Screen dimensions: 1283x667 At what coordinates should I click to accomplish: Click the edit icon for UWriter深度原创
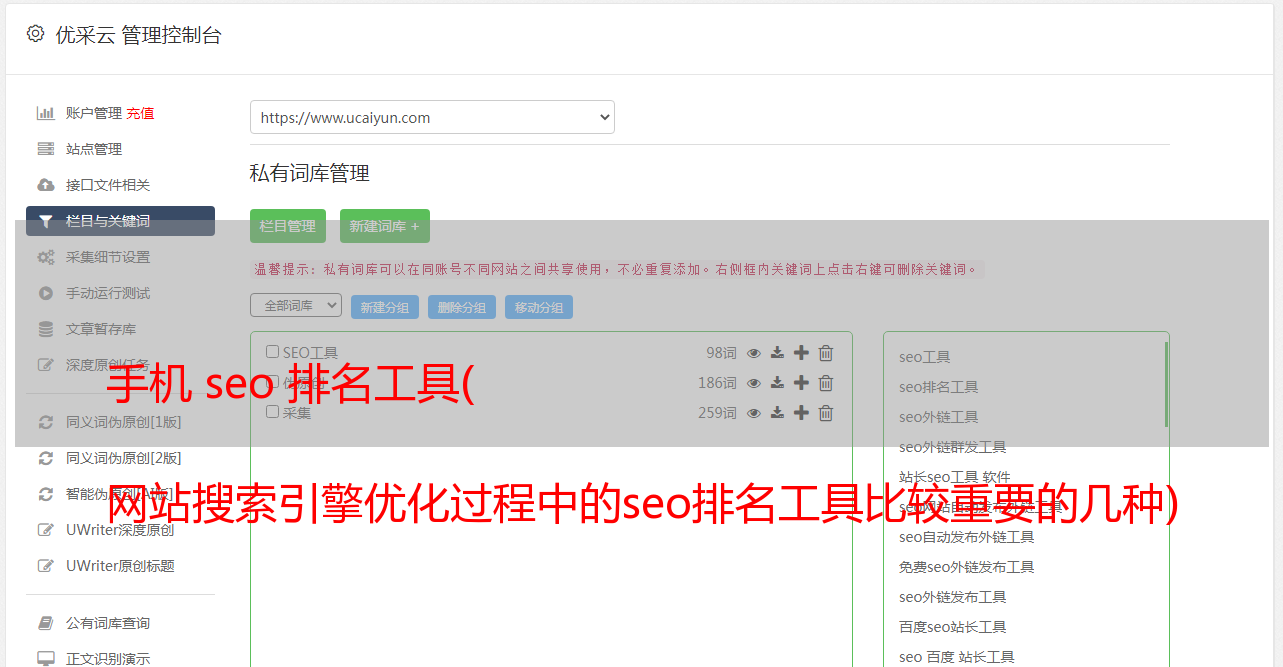(x=46, y=530)
